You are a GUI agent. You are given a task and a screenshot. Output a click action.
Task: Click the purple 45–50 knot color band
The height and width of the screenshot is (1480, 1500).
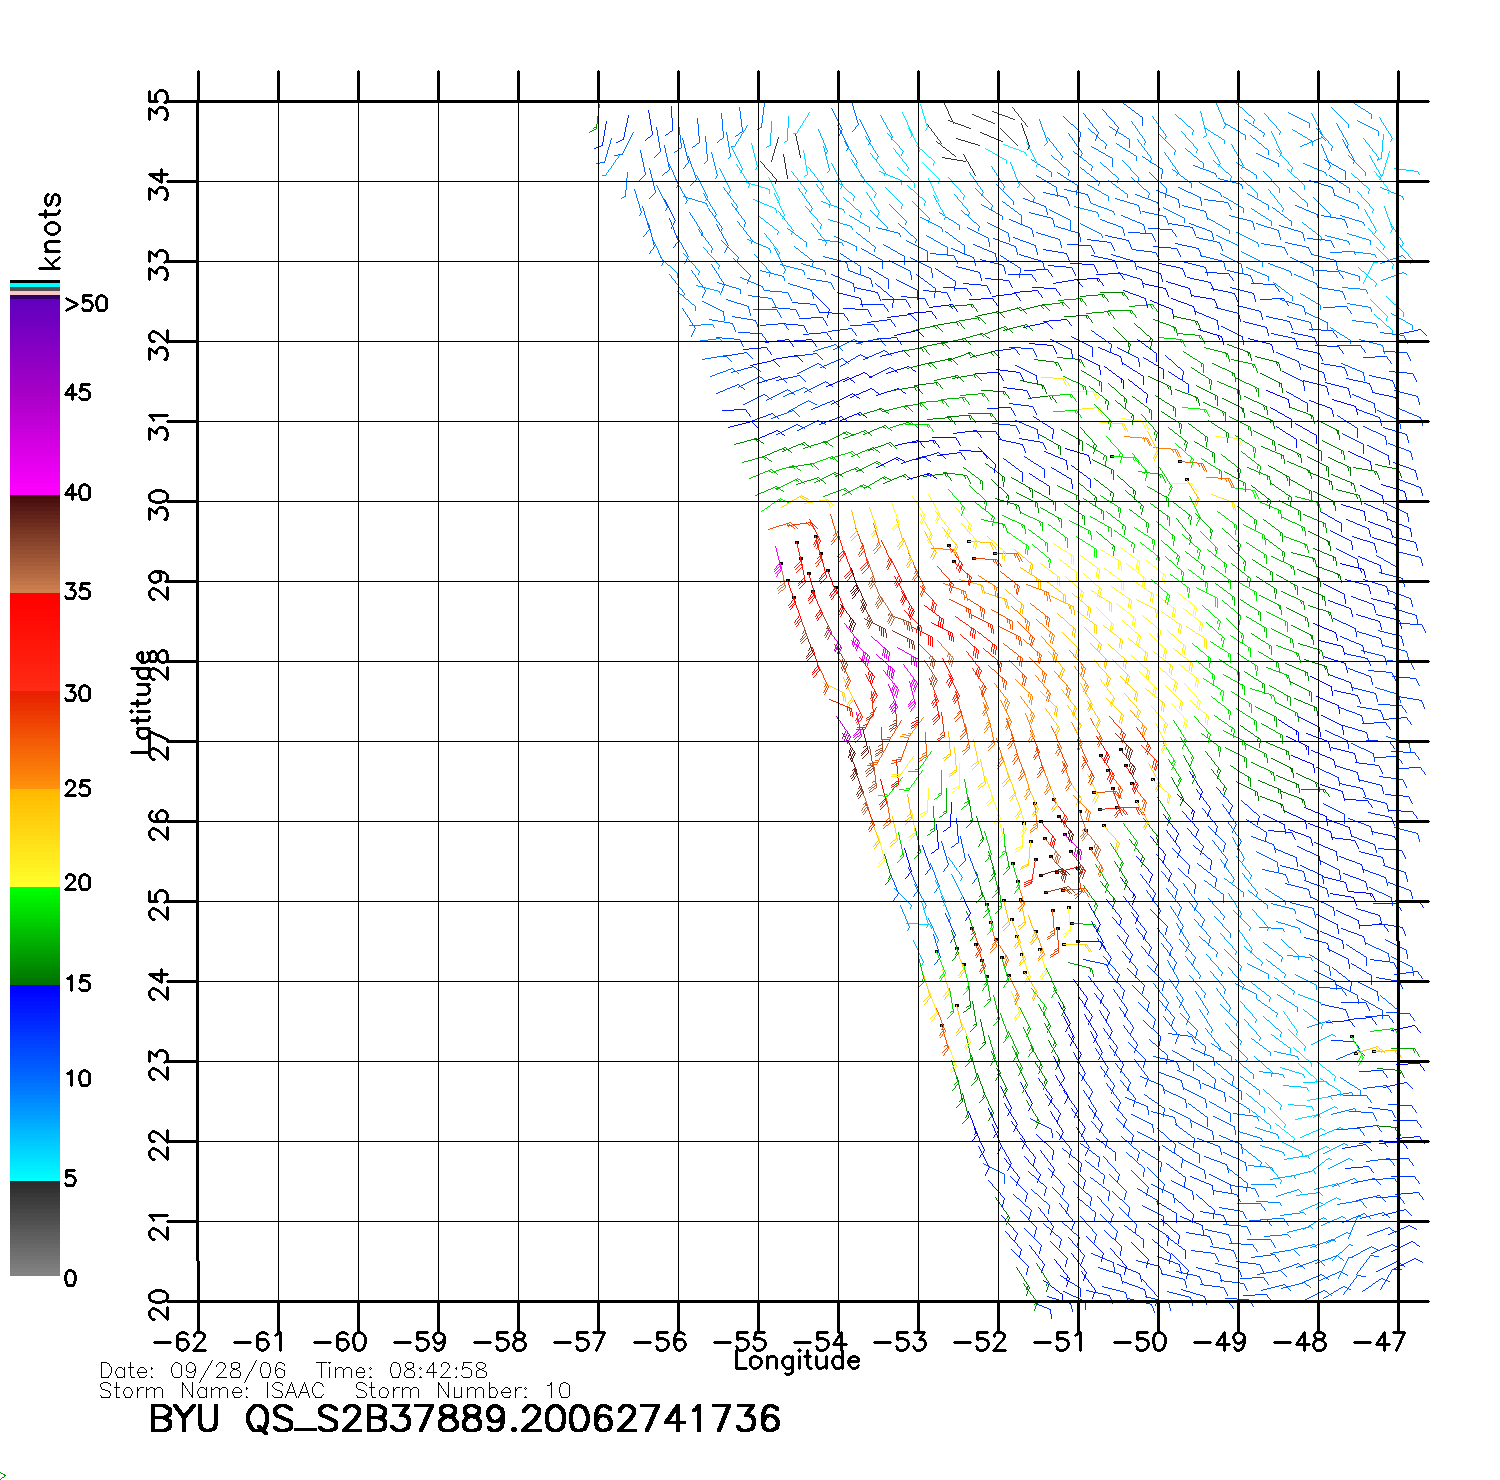pos(35,347)
